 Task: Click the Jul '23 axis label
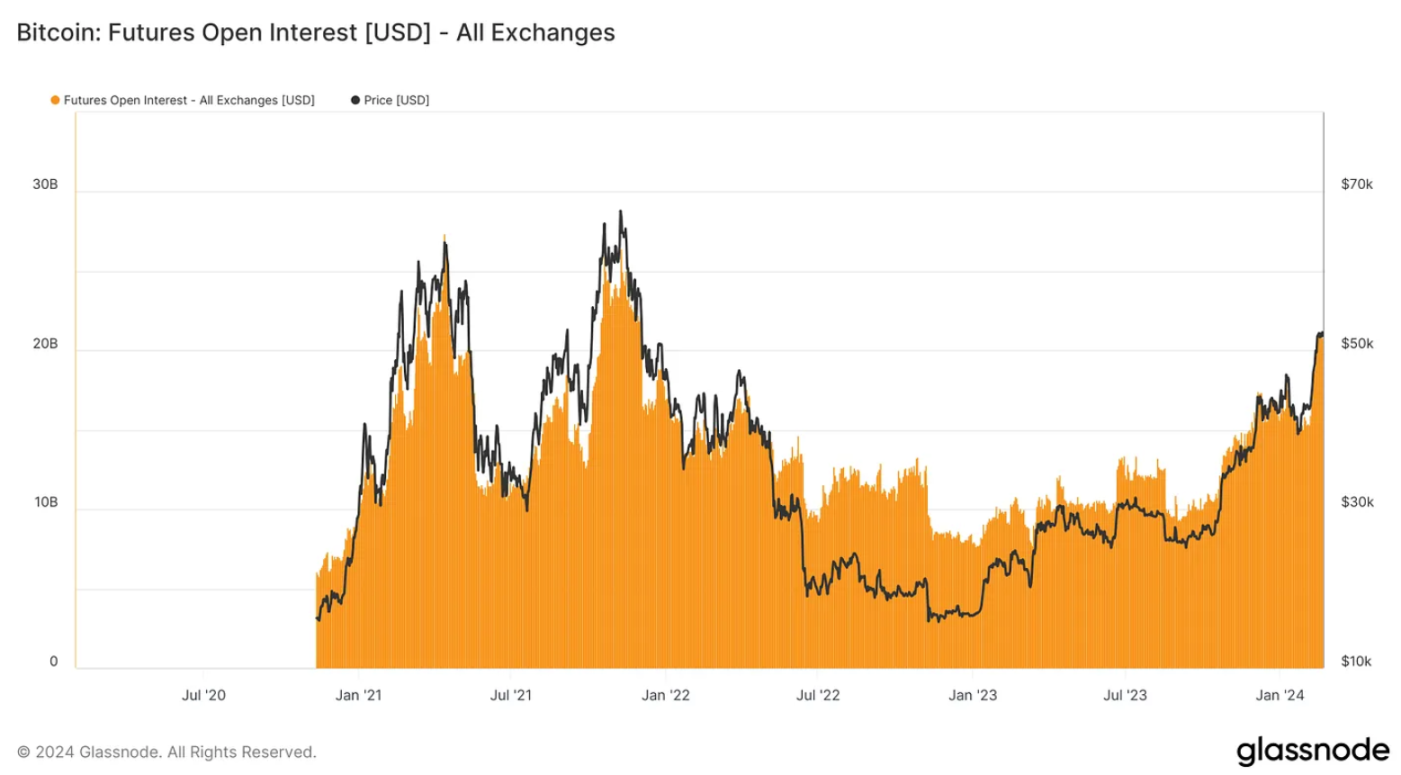point(1126,695)
